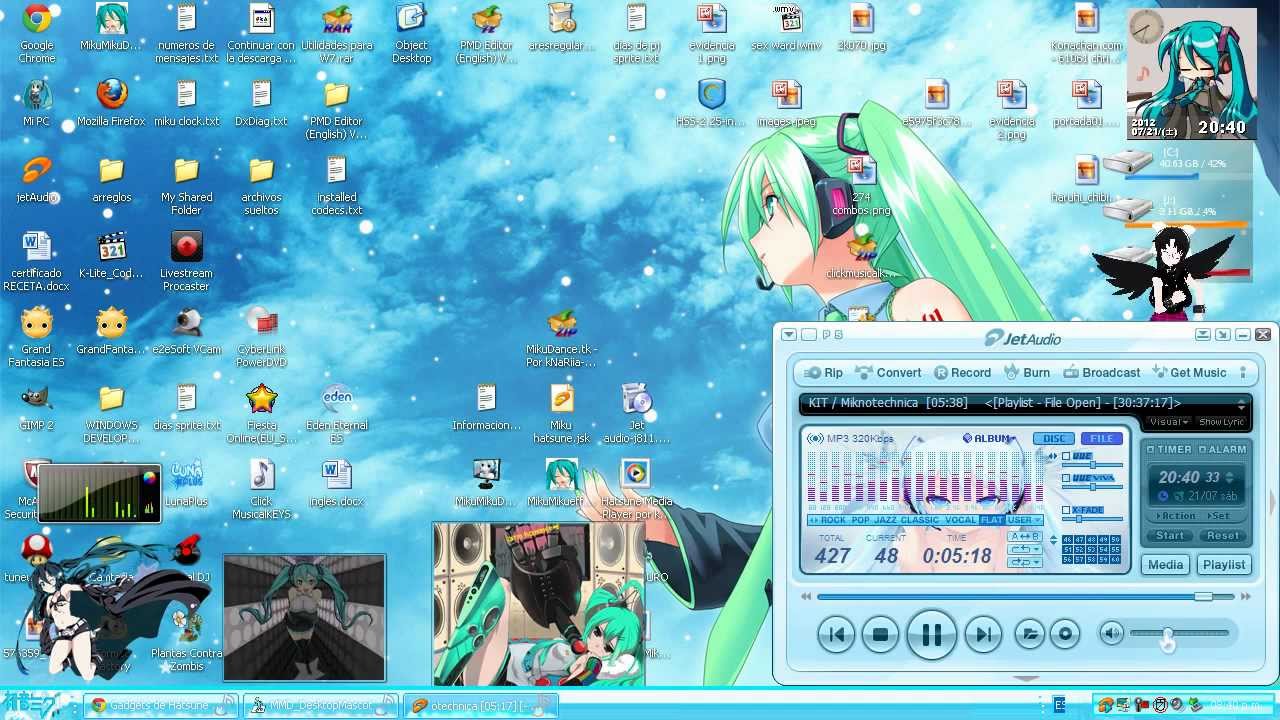Click Show Lyric button

point(1221,422)
